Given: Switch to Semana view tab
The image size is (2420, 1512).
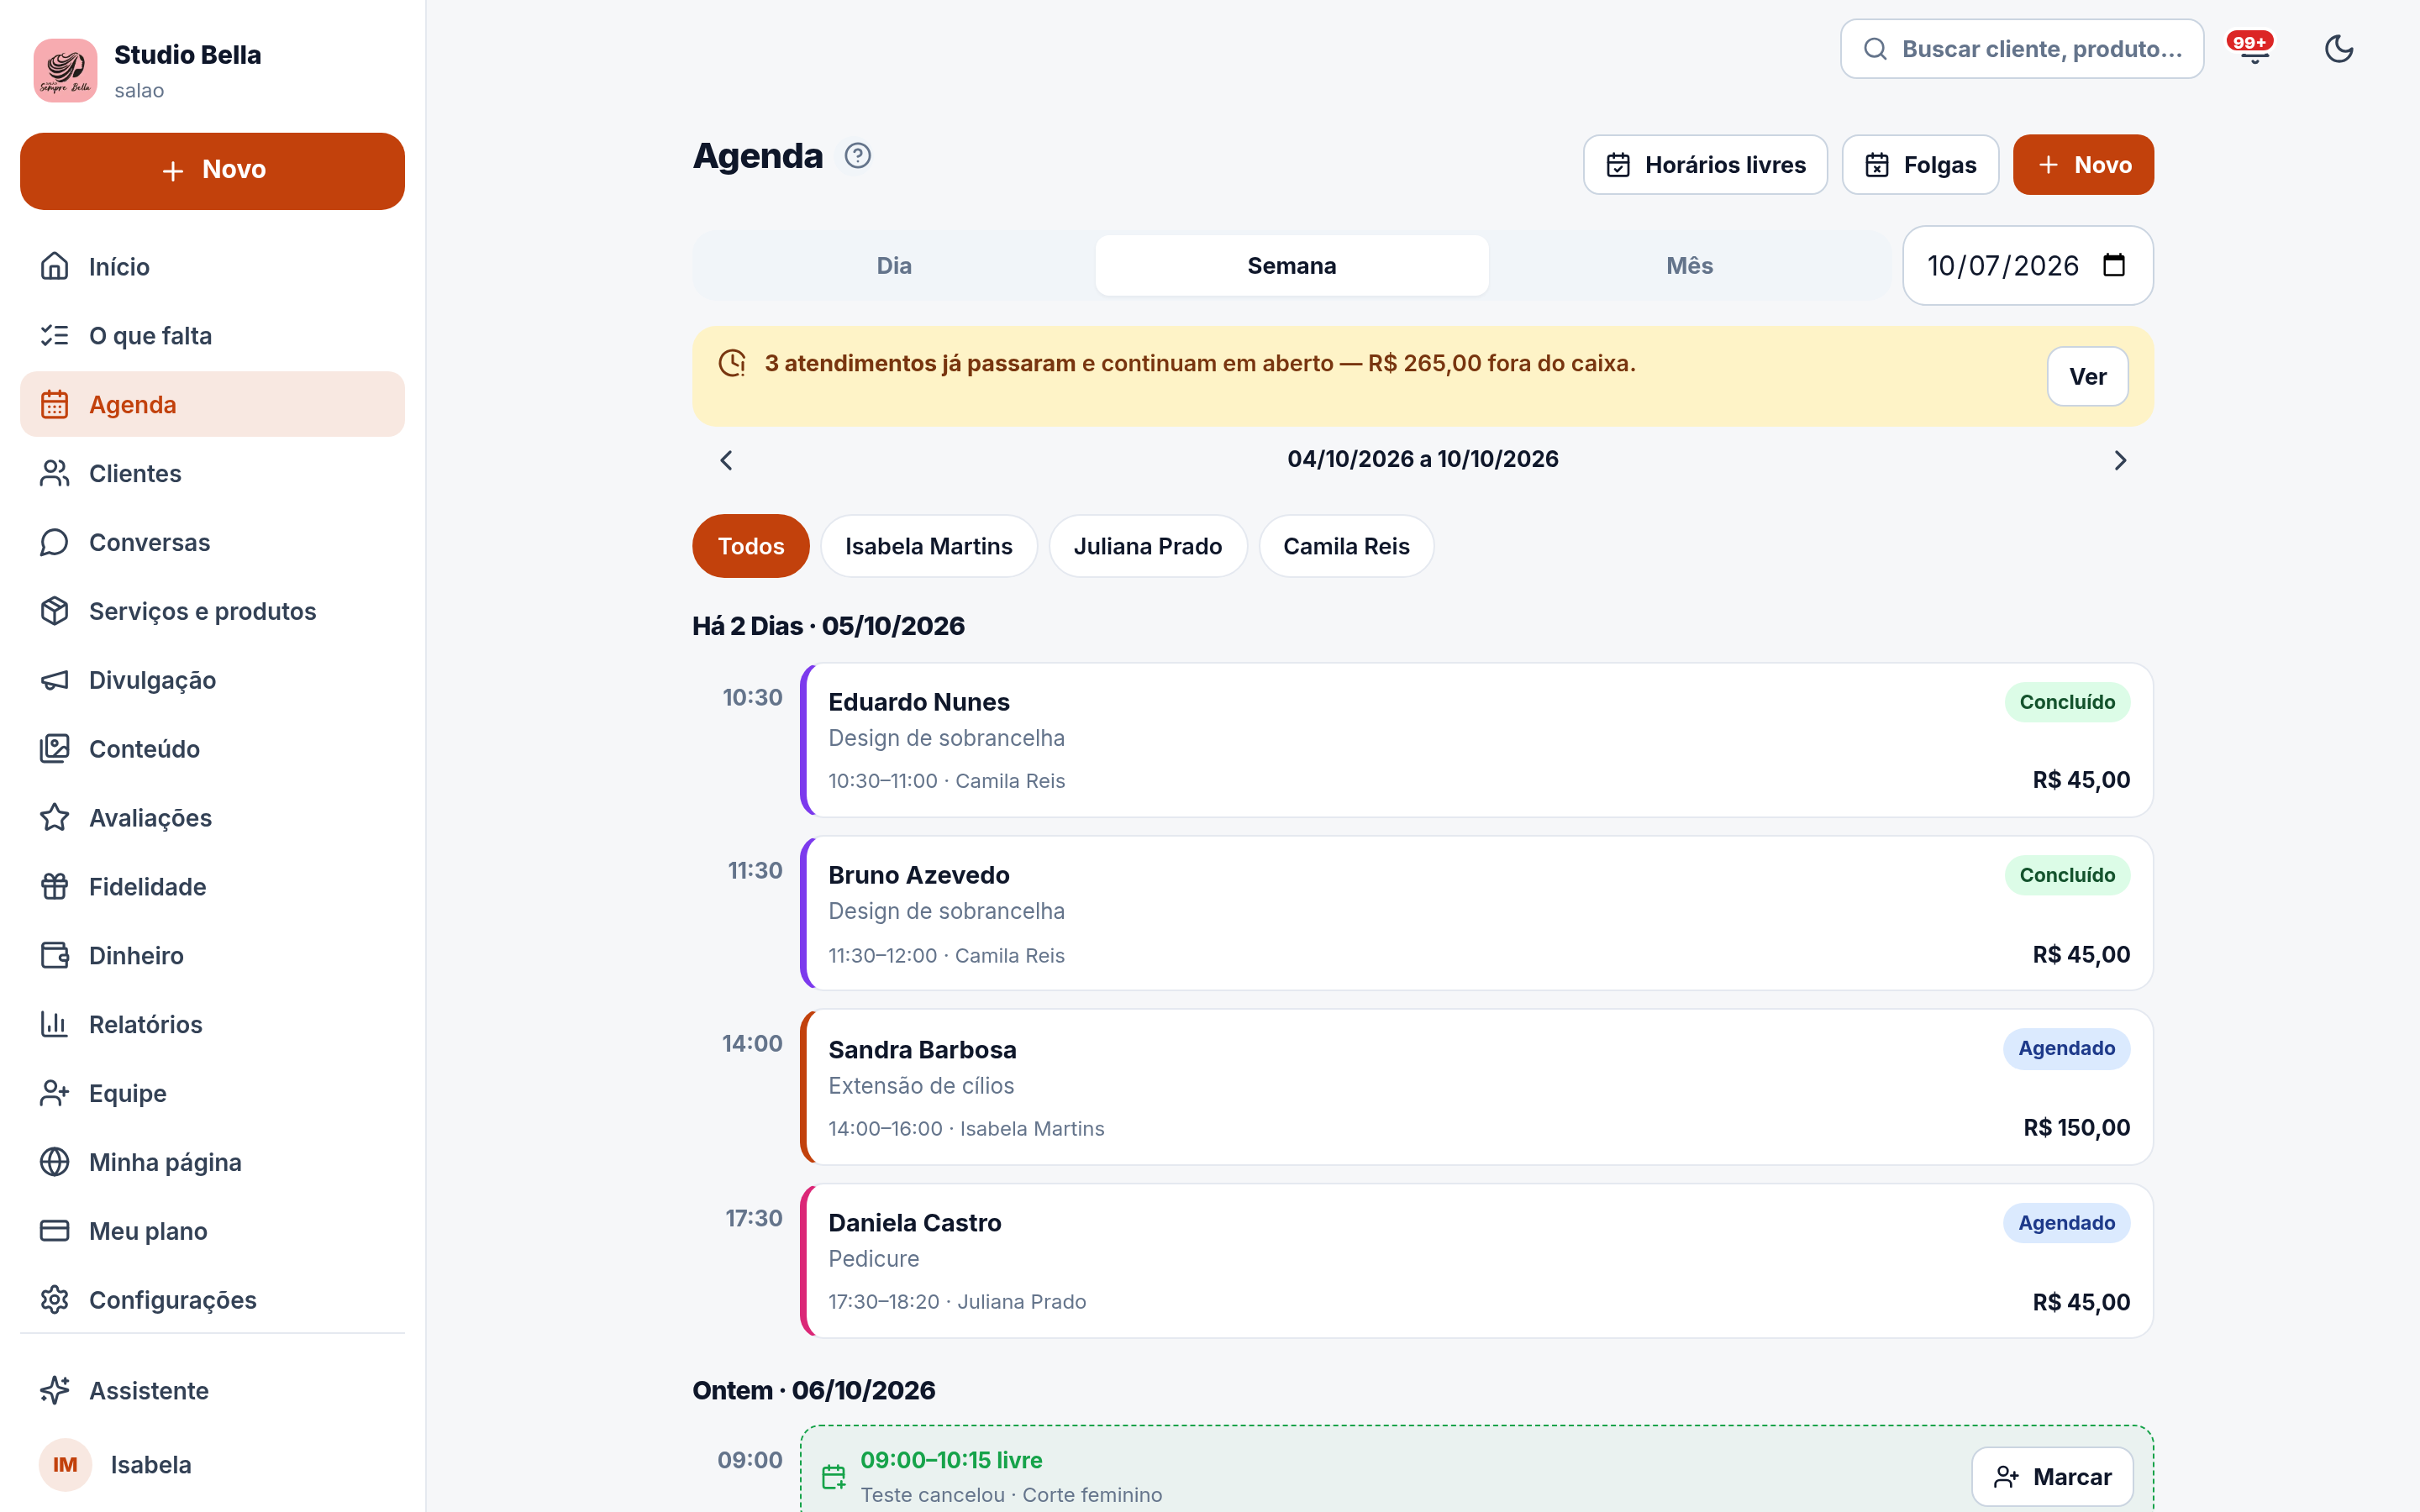Looking at the screenshot, I should pos(1292,266).
